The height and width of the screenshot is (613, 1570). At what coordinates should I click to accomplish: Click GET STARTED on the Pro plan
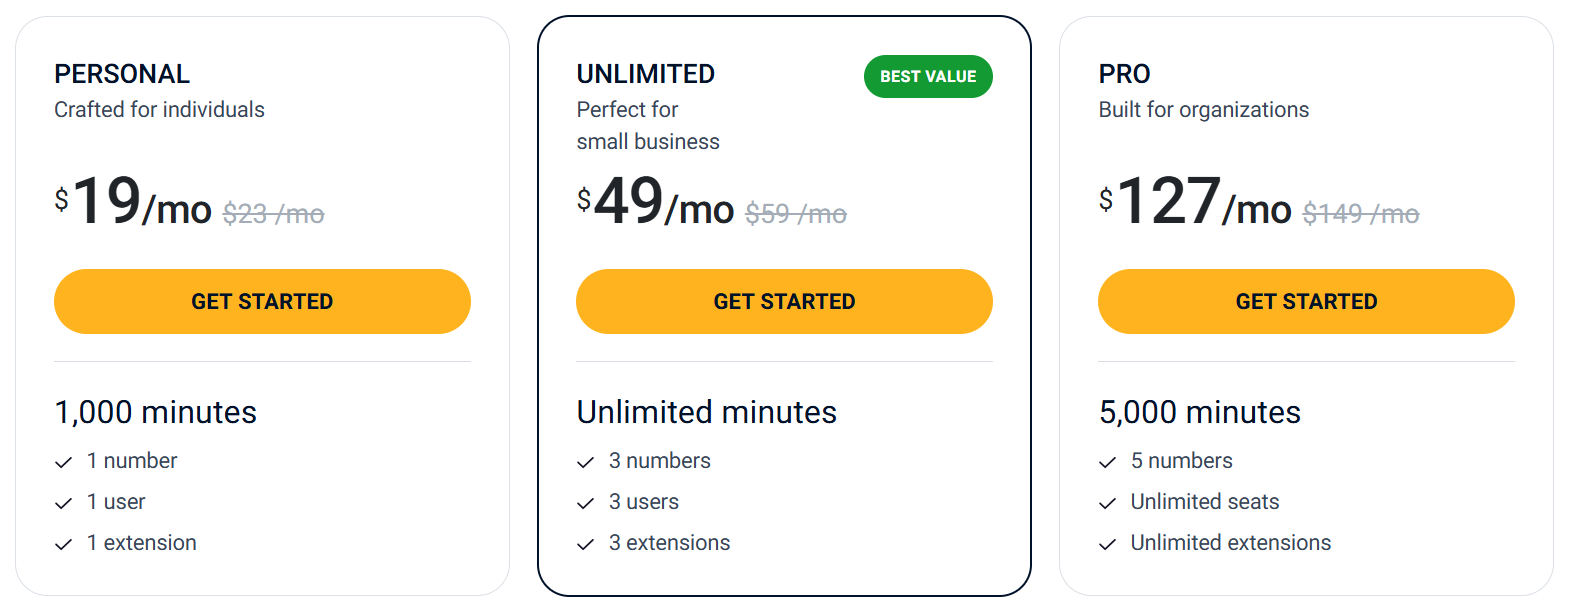[x=1306, y=301]
